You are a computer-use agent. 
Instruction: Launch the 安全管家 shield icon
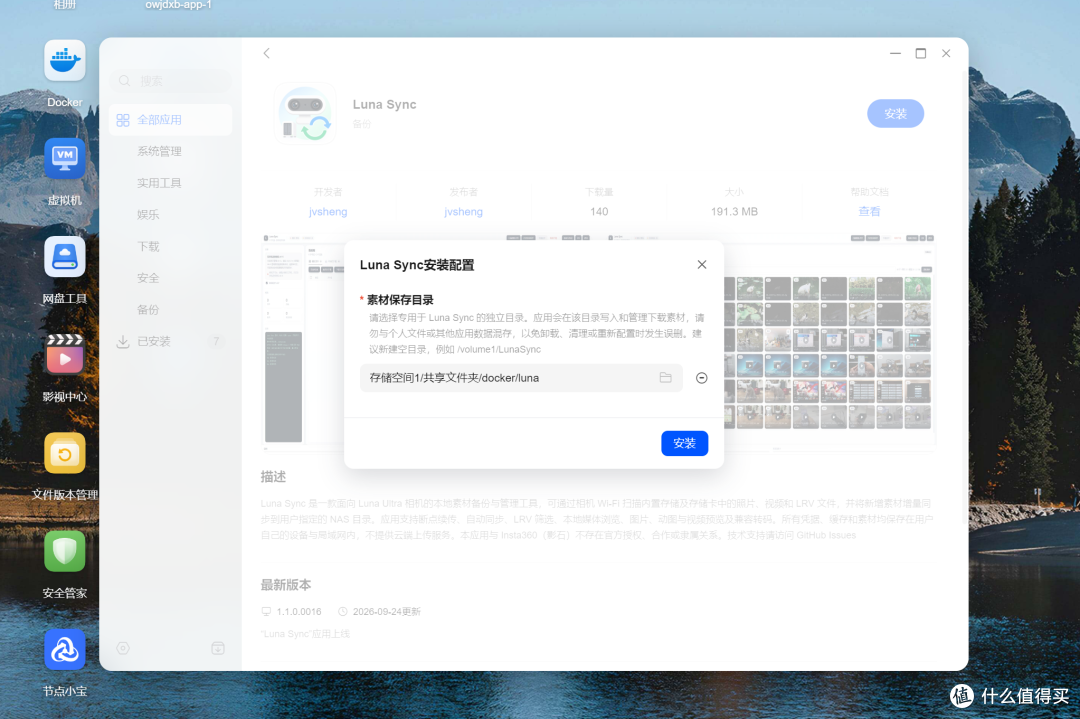coord(65,552)
